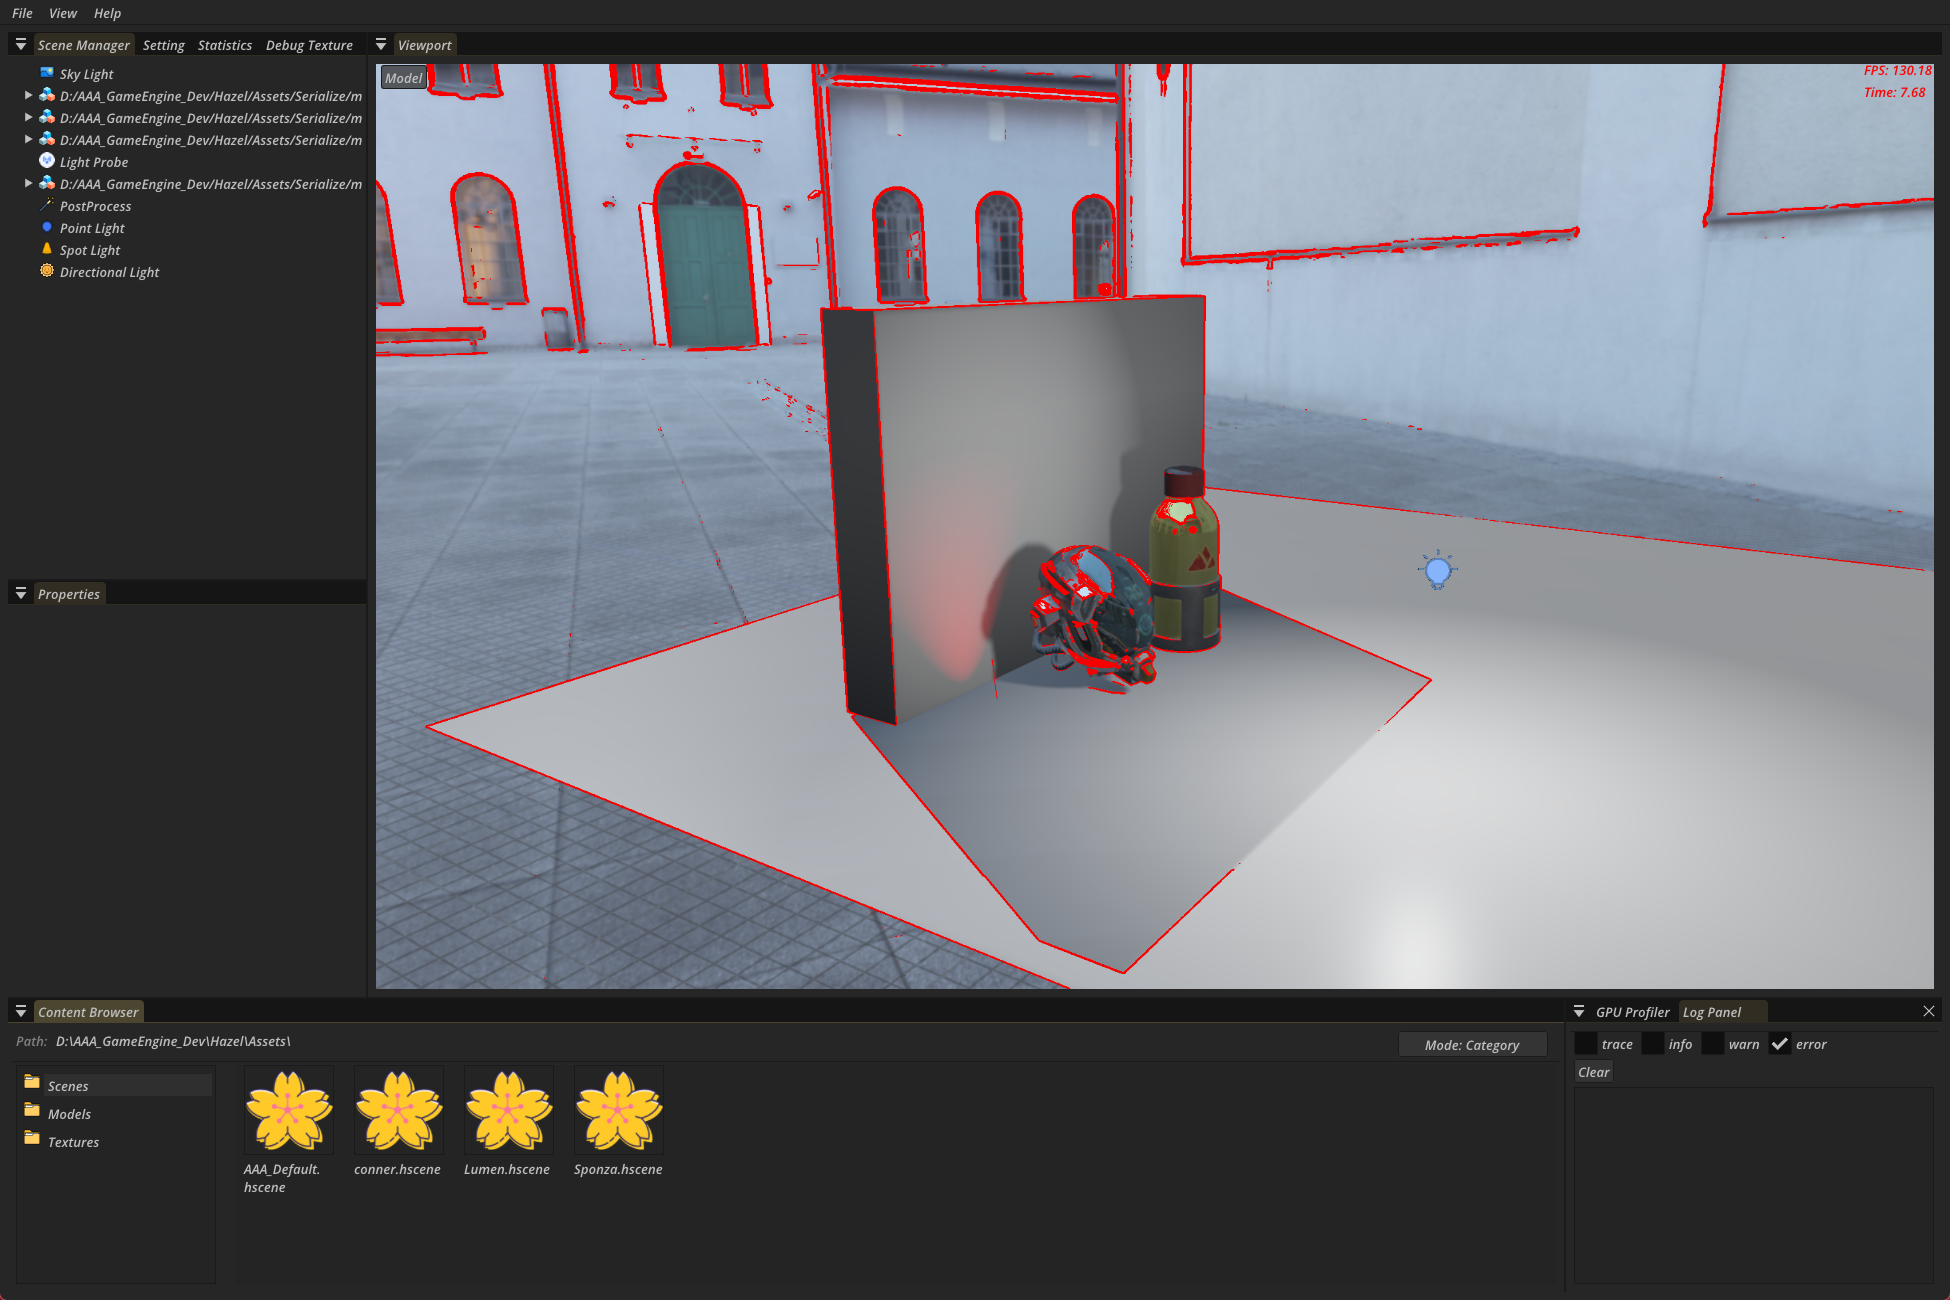Enable the warn log checkbox
This screenshot has height=1300, width=1950.
coord(1713,1044)
